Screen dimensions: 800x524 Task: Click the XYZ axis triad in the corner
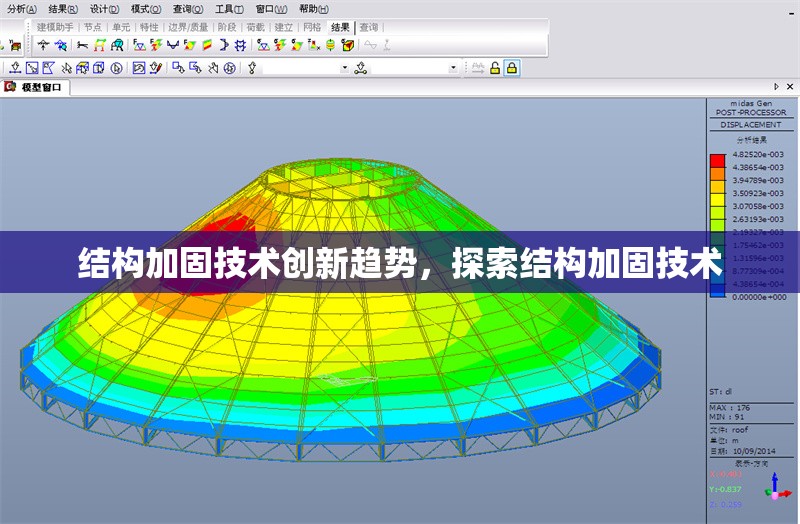[x=774, y=488]
